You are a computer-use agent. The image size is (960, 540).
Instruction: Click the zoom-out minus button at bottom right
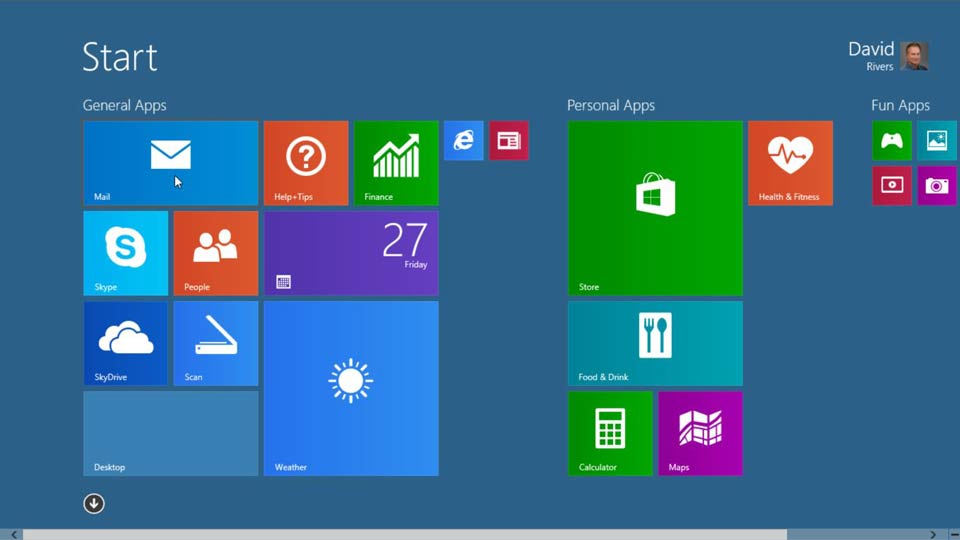click(x=954, y=534)
